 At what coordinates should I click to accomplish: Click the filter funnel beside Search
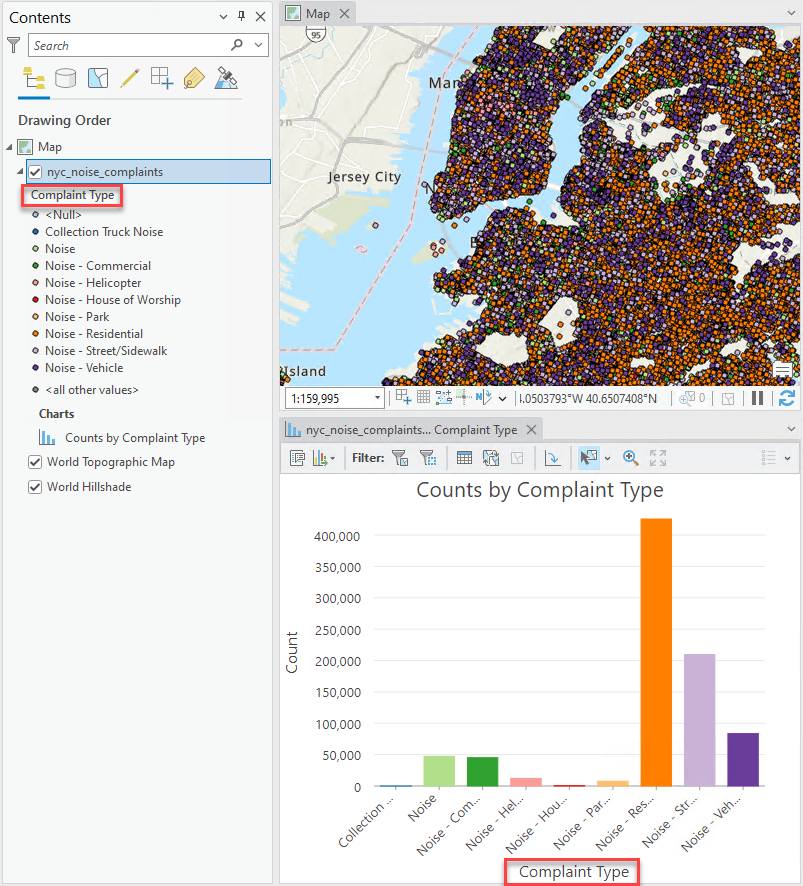point(14,45)
